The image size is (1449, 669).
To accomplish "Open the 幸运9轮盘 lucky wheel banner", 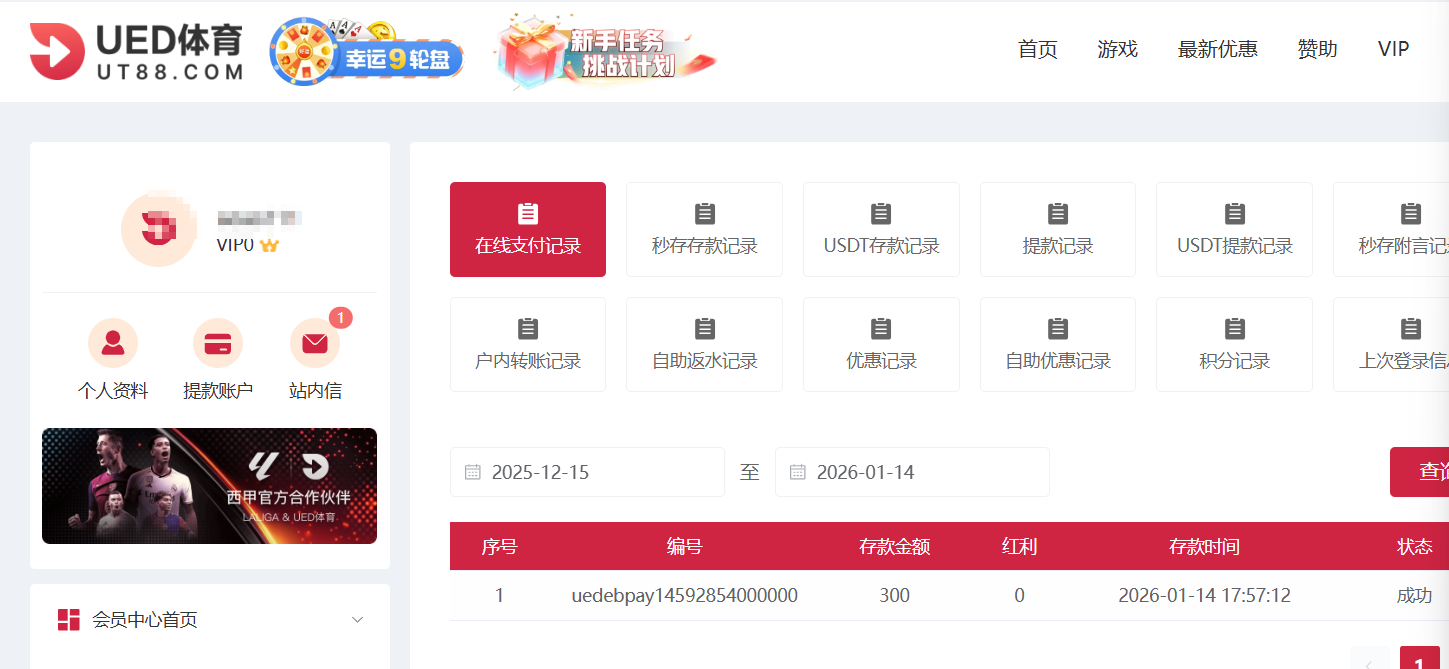I will click(366, 52).
